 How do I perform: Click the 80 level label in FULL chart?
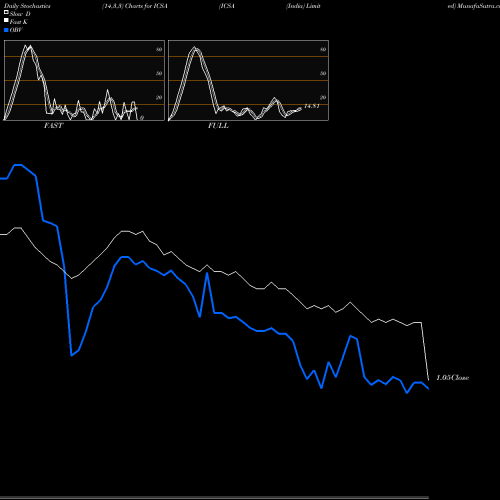pyautogui.click(x=323, y=49)
